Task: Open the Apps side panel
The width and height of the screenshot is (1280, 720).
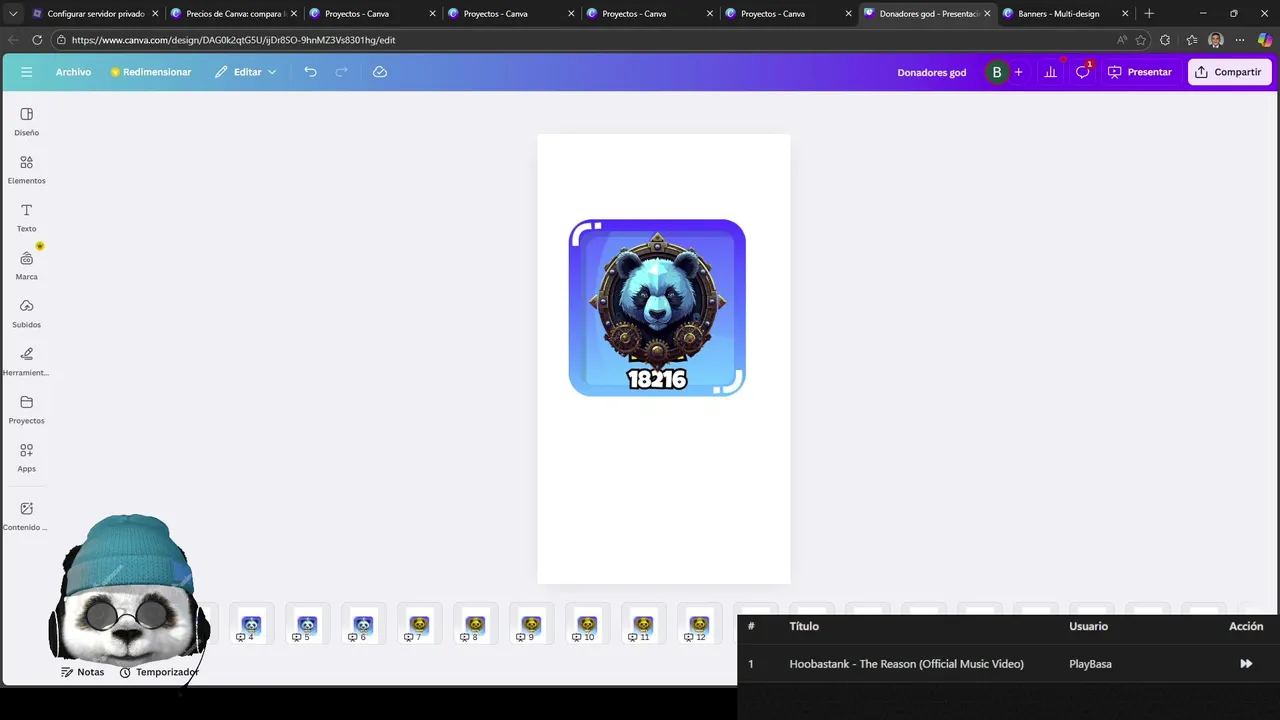Action: [x=27, y=458]
